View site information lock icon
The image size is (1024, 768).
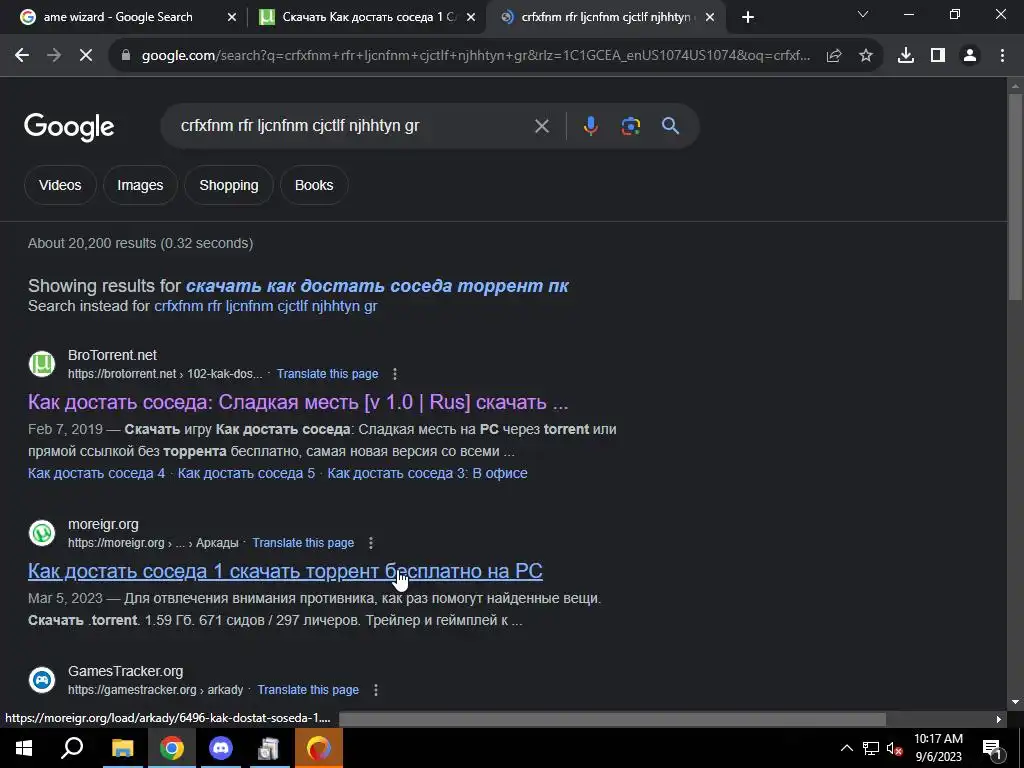[126, 56]
